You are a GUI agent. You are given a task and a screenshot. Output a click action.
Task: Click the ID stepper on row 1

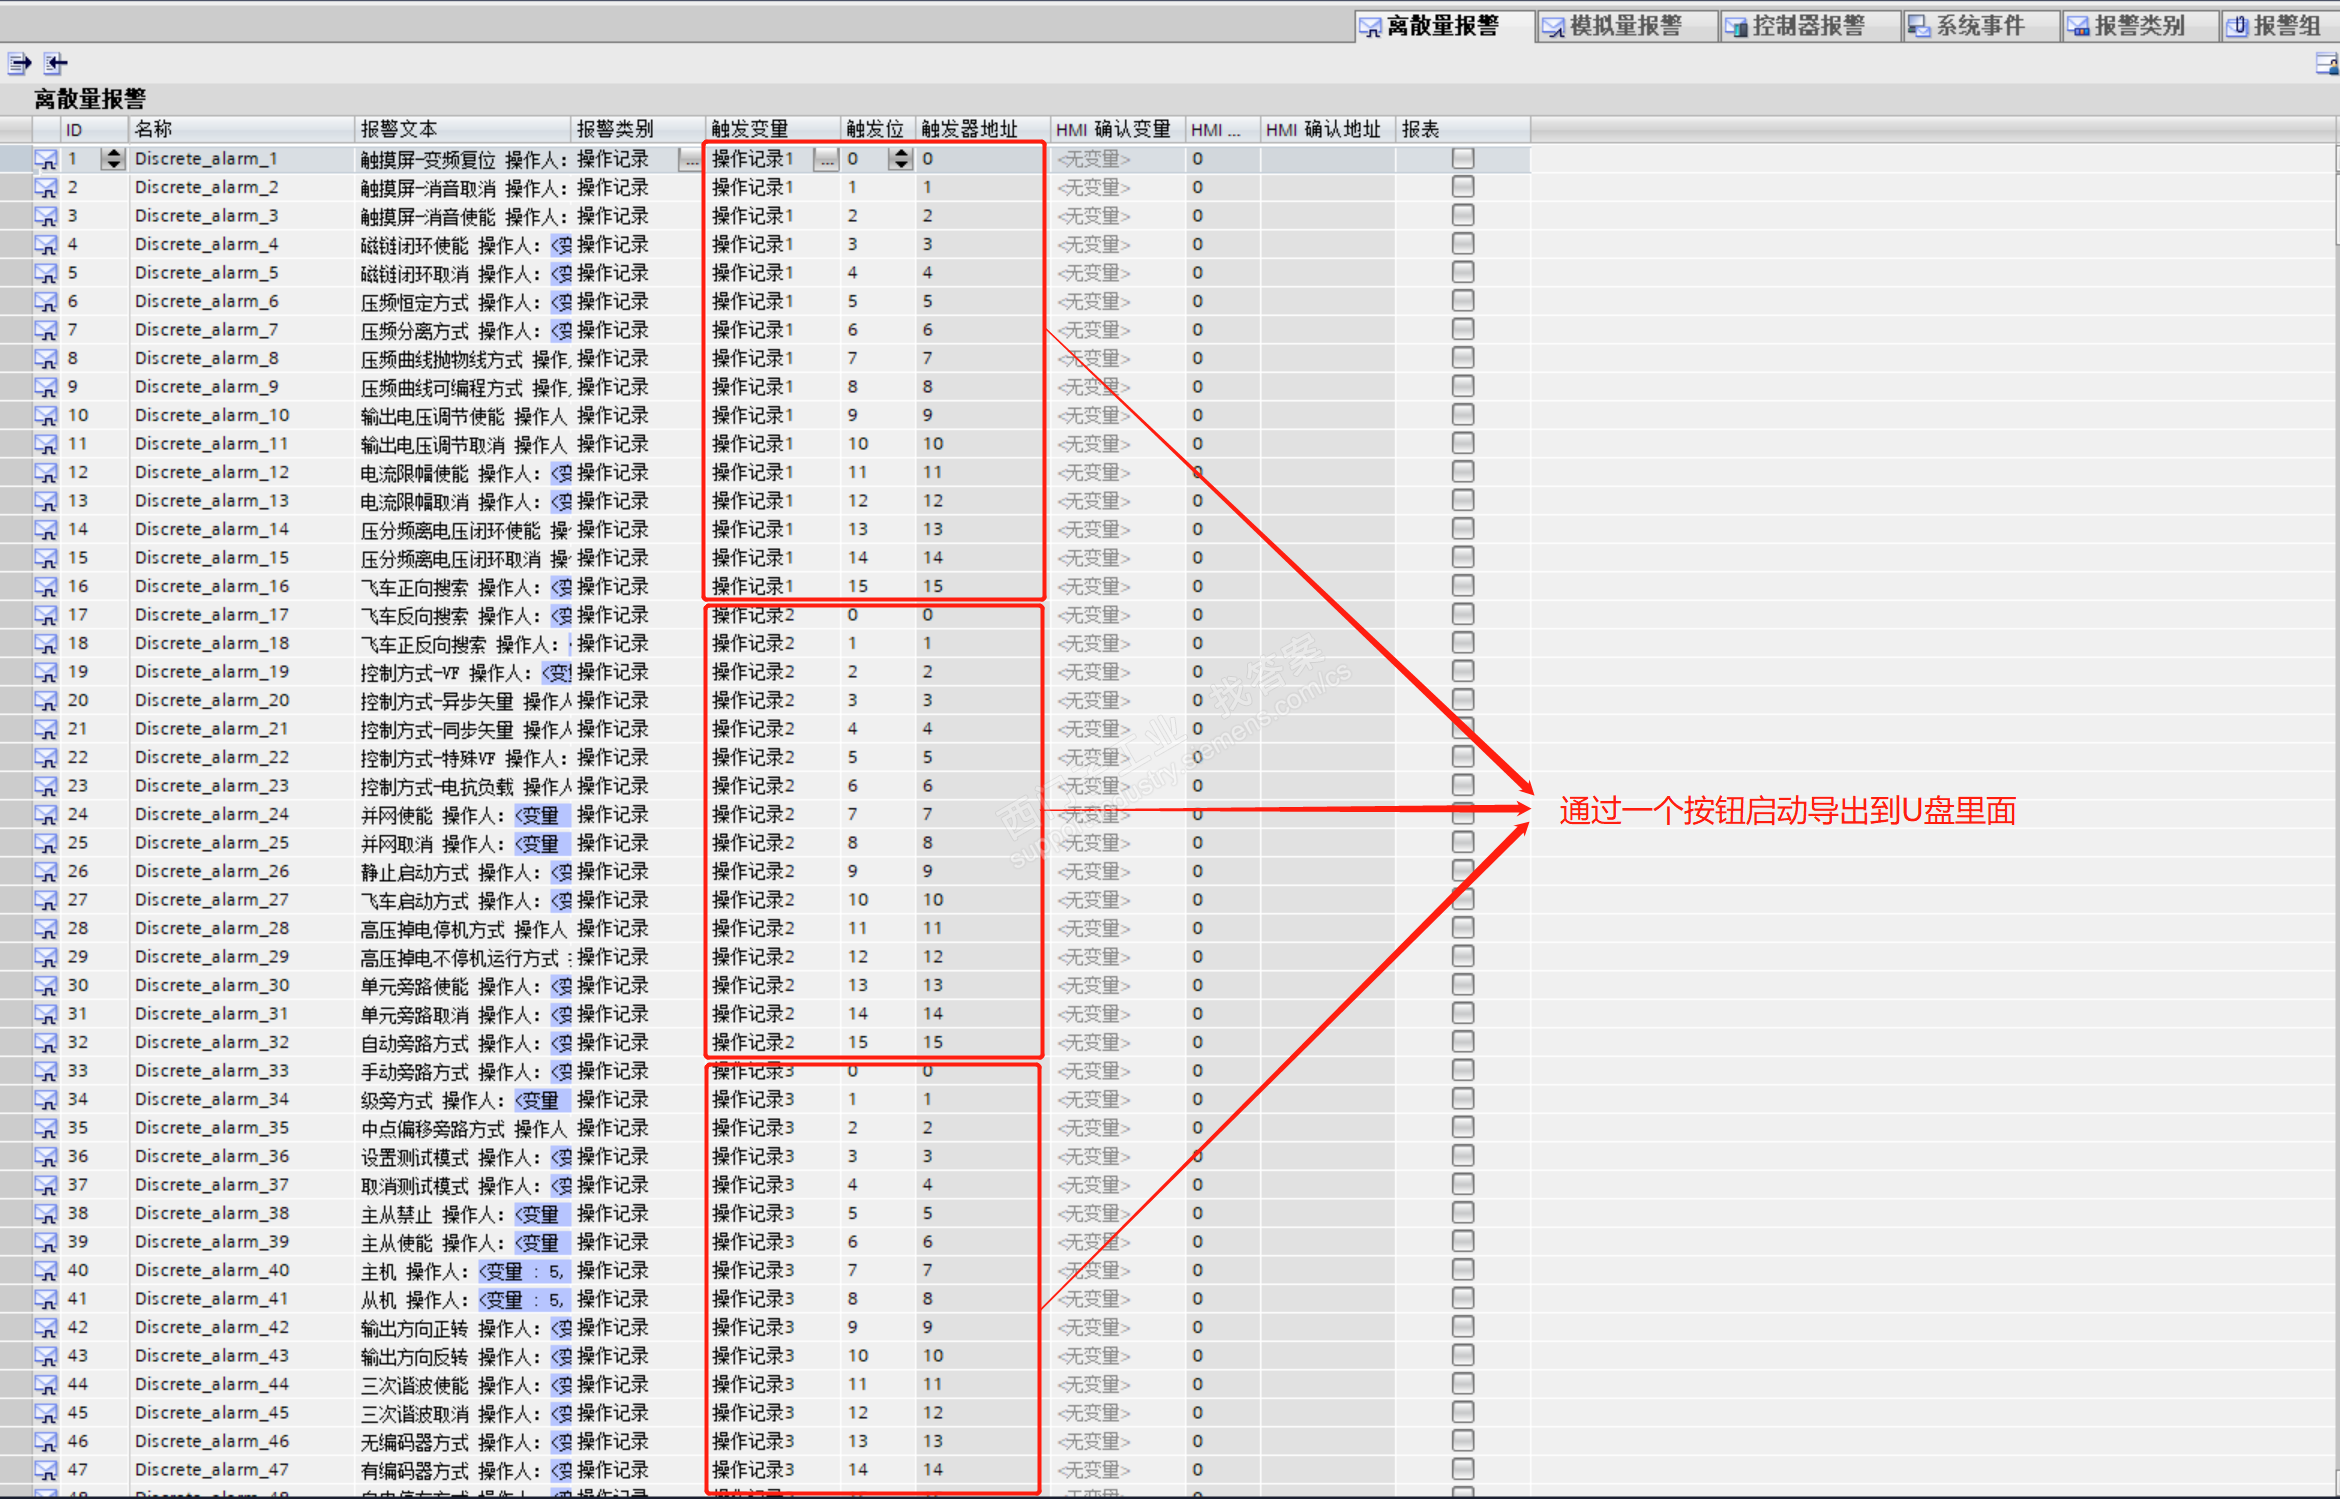click(114, 159)
